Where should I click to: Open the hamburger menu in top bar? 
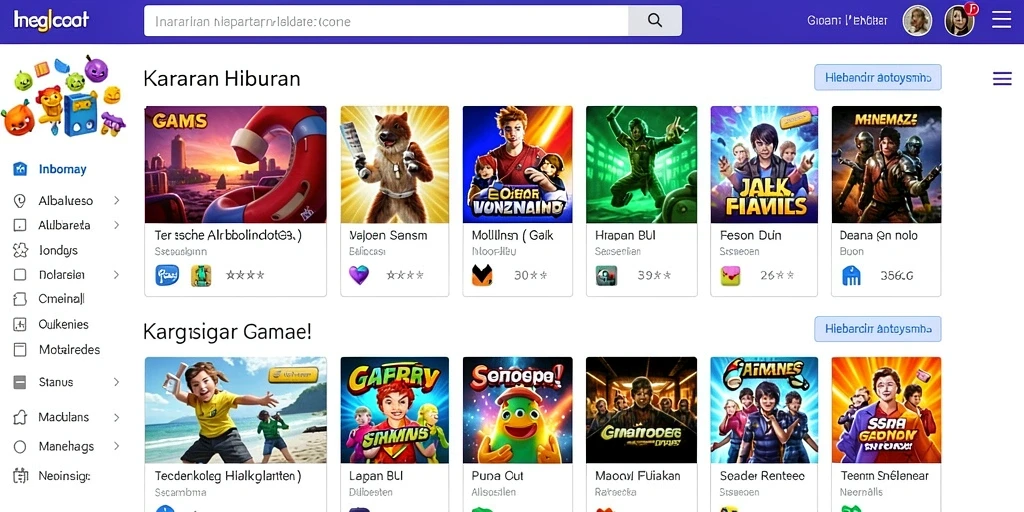click(1001, 20)
